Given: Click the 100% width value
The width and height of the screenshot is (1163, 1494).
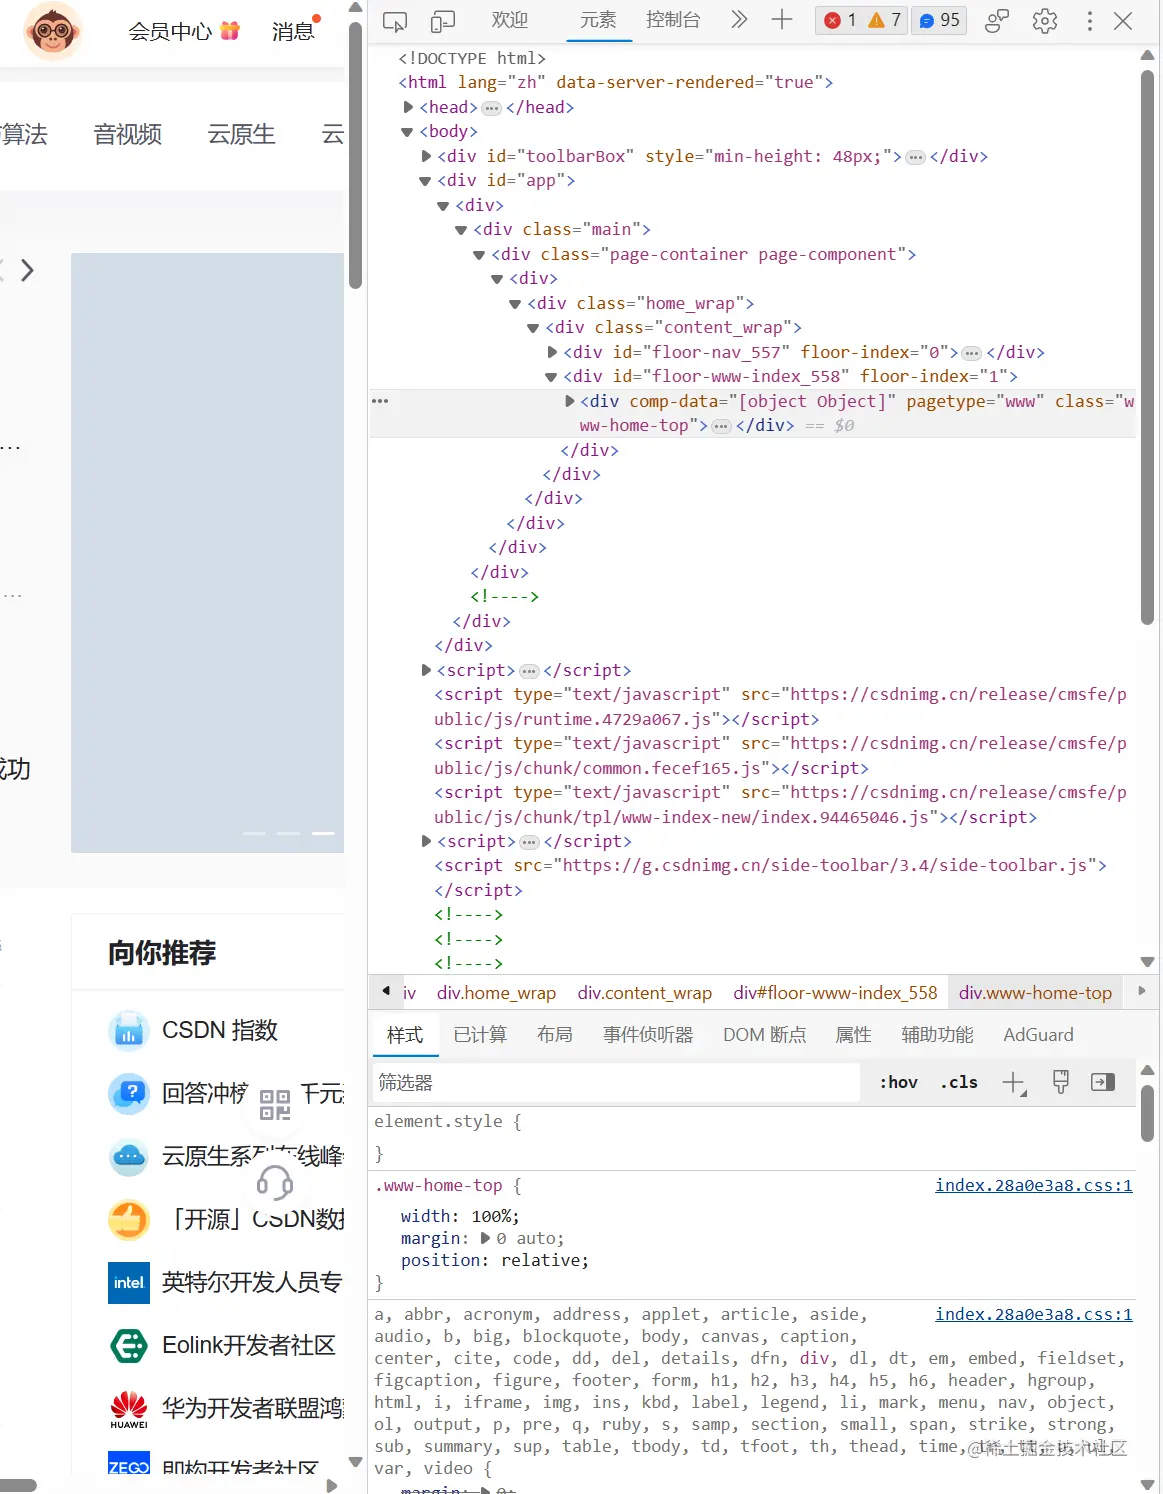Looking at the screenshot, I should coord(492,1216).
